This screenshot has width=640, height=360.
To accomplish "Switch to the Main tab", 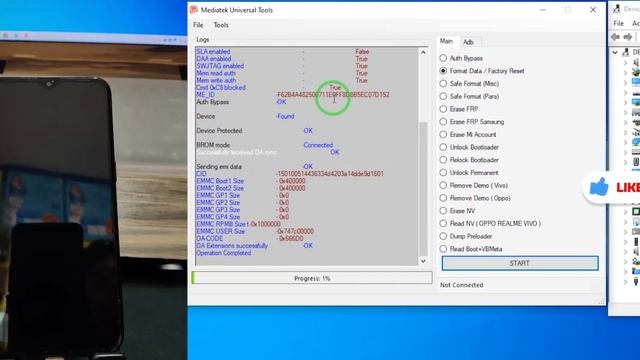I will [446, 41].
